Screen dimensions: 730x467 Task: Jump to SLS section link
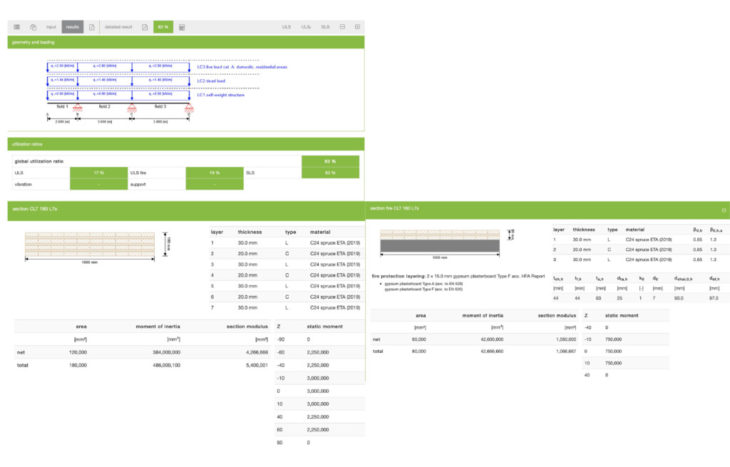(325, 26)
